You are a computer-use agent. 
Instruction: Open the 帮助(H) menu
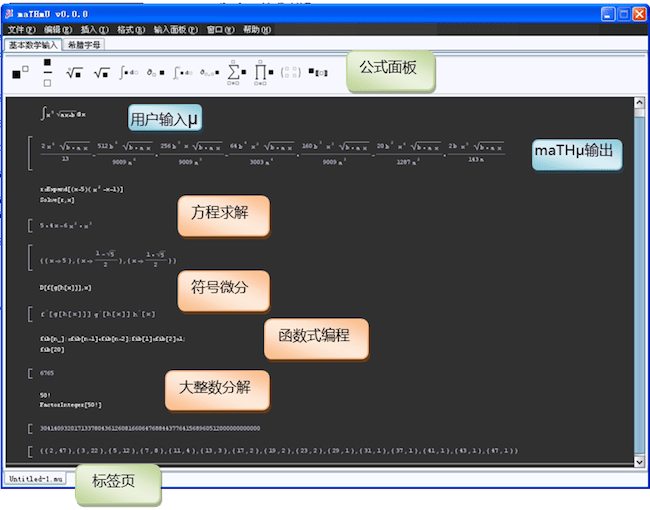click(257, 29)
